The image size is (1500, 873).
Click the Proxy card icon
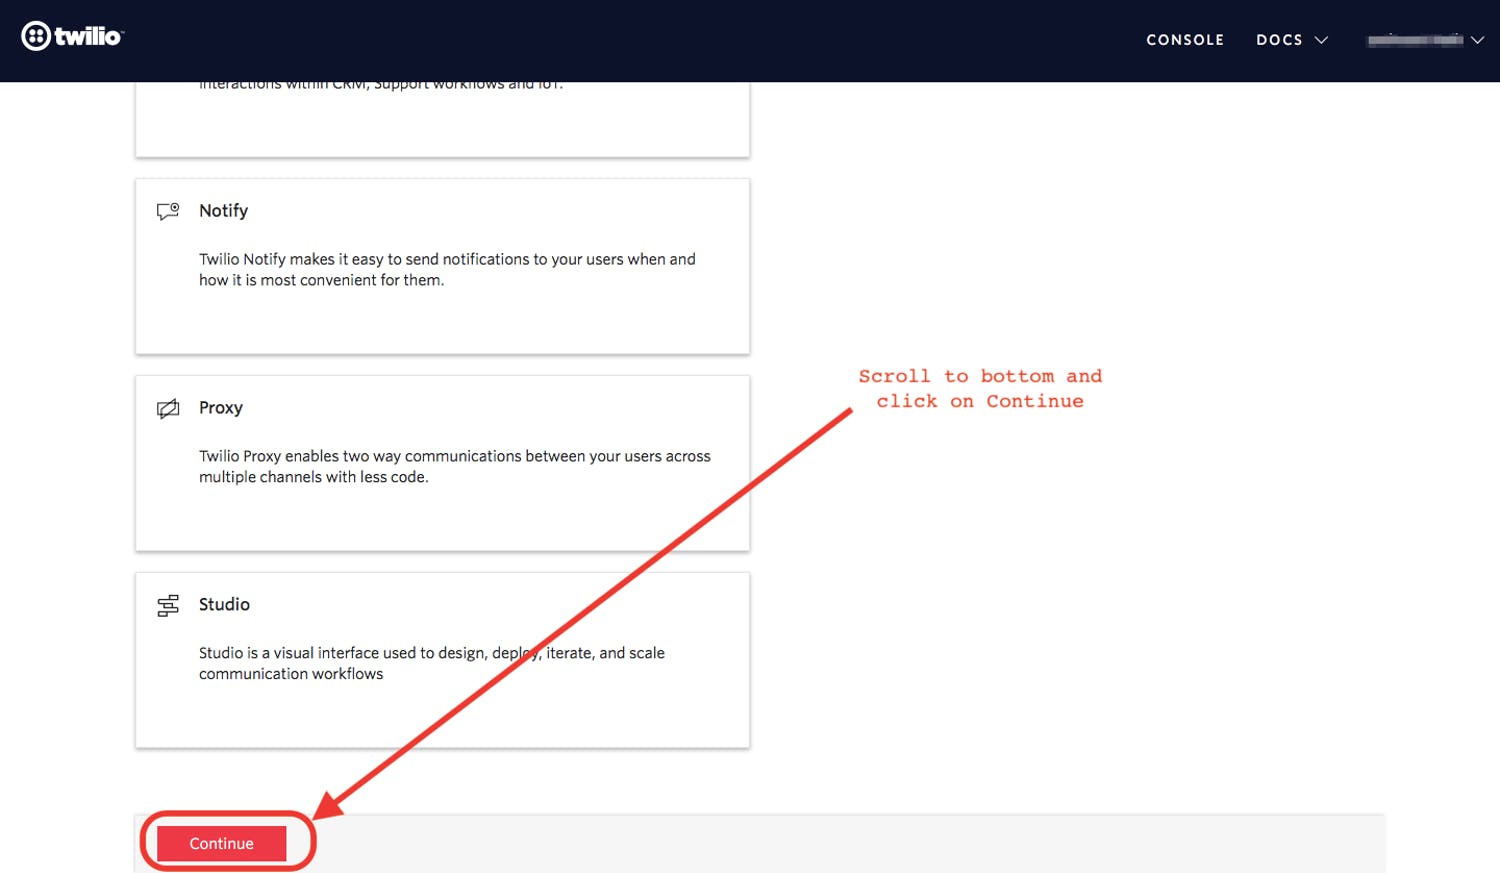(168, 408)
